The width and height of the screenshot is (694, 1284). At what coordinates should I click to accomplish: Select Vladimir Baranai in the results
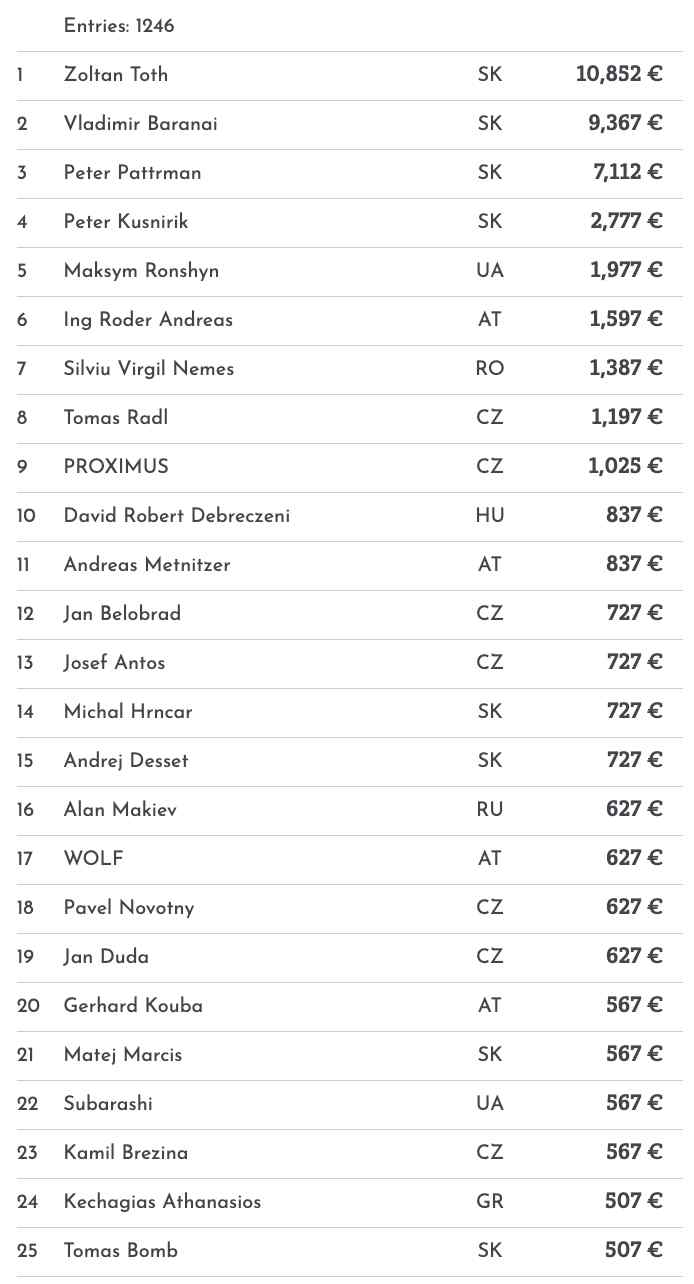pos(140,124)
